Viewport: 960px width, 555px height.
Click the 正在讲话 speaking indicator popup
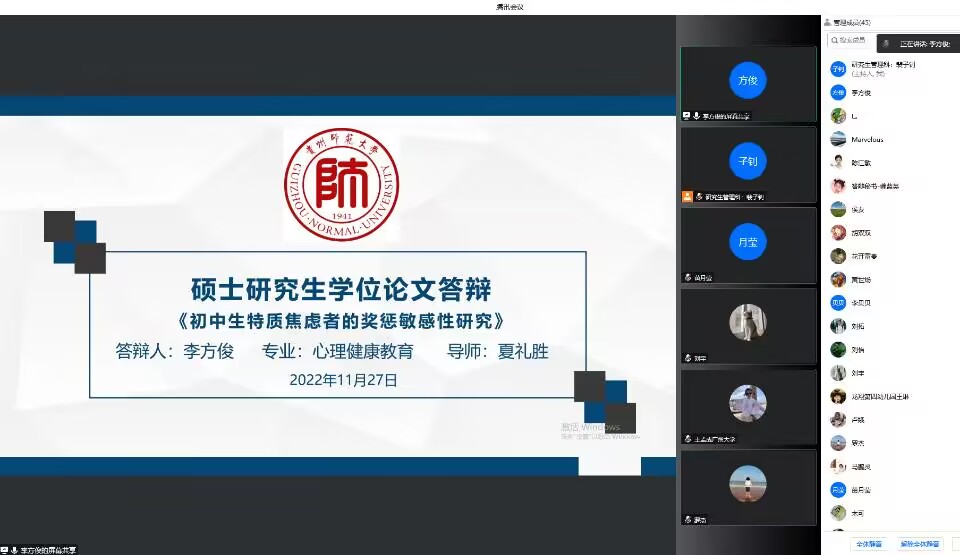coord(918,43)
